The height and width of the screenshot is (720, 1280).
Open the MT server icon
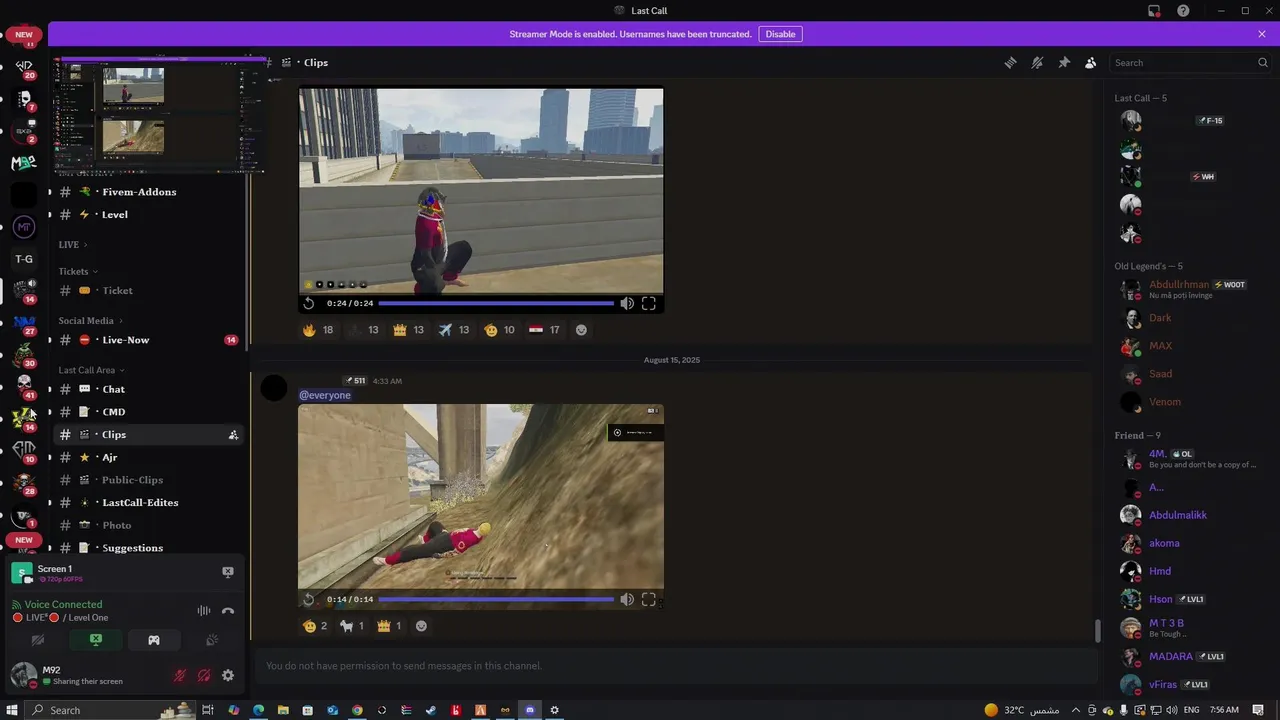pyautogui.click(x=24, y=227)
